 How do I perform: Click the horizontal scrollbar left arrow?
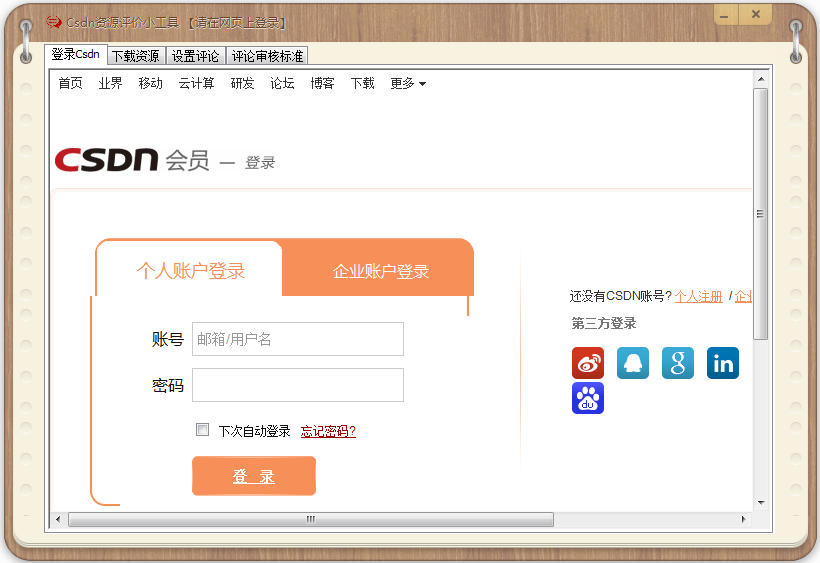coord(58,520)
